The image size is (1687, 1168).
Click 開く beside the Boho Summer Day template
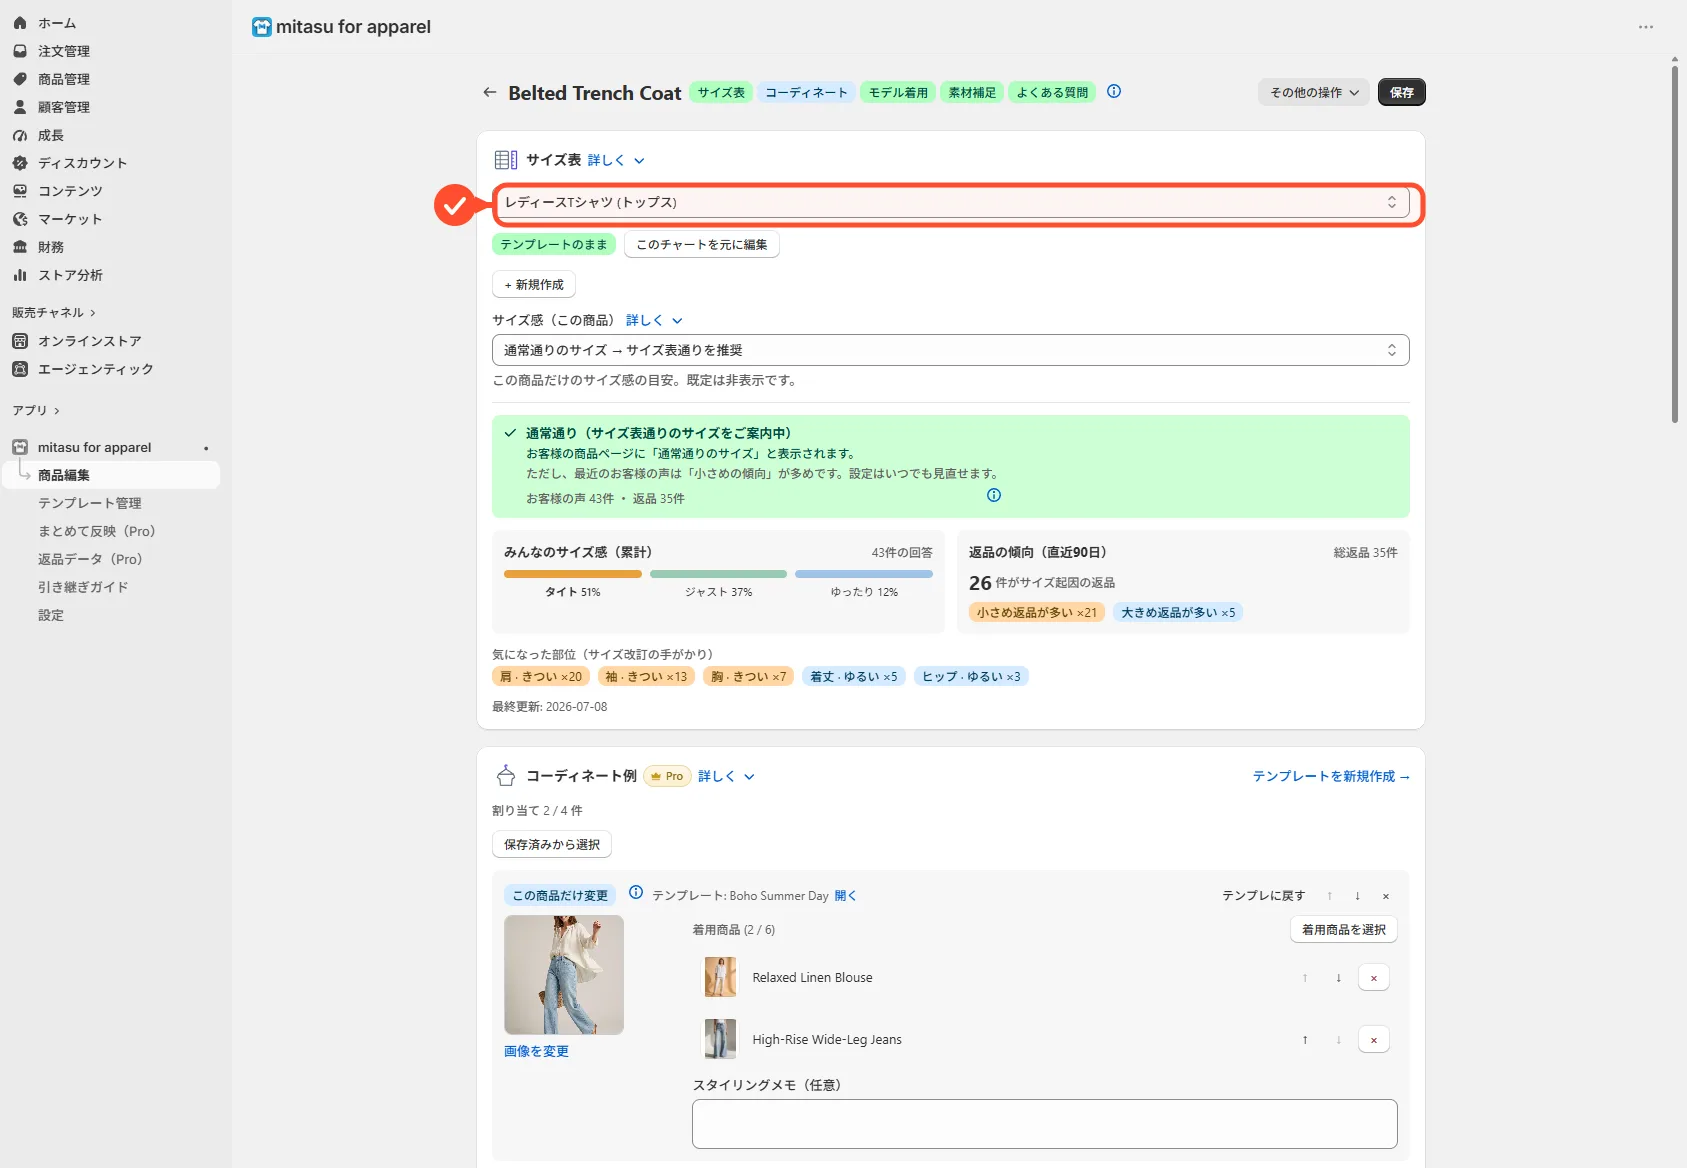[846, 896]
